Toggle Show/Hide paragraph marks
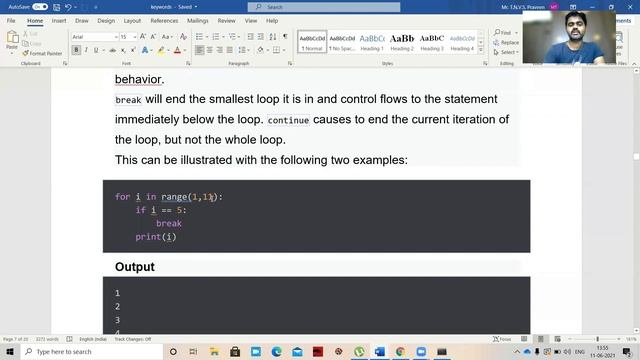Screen dimensions: 640x360 285,37
